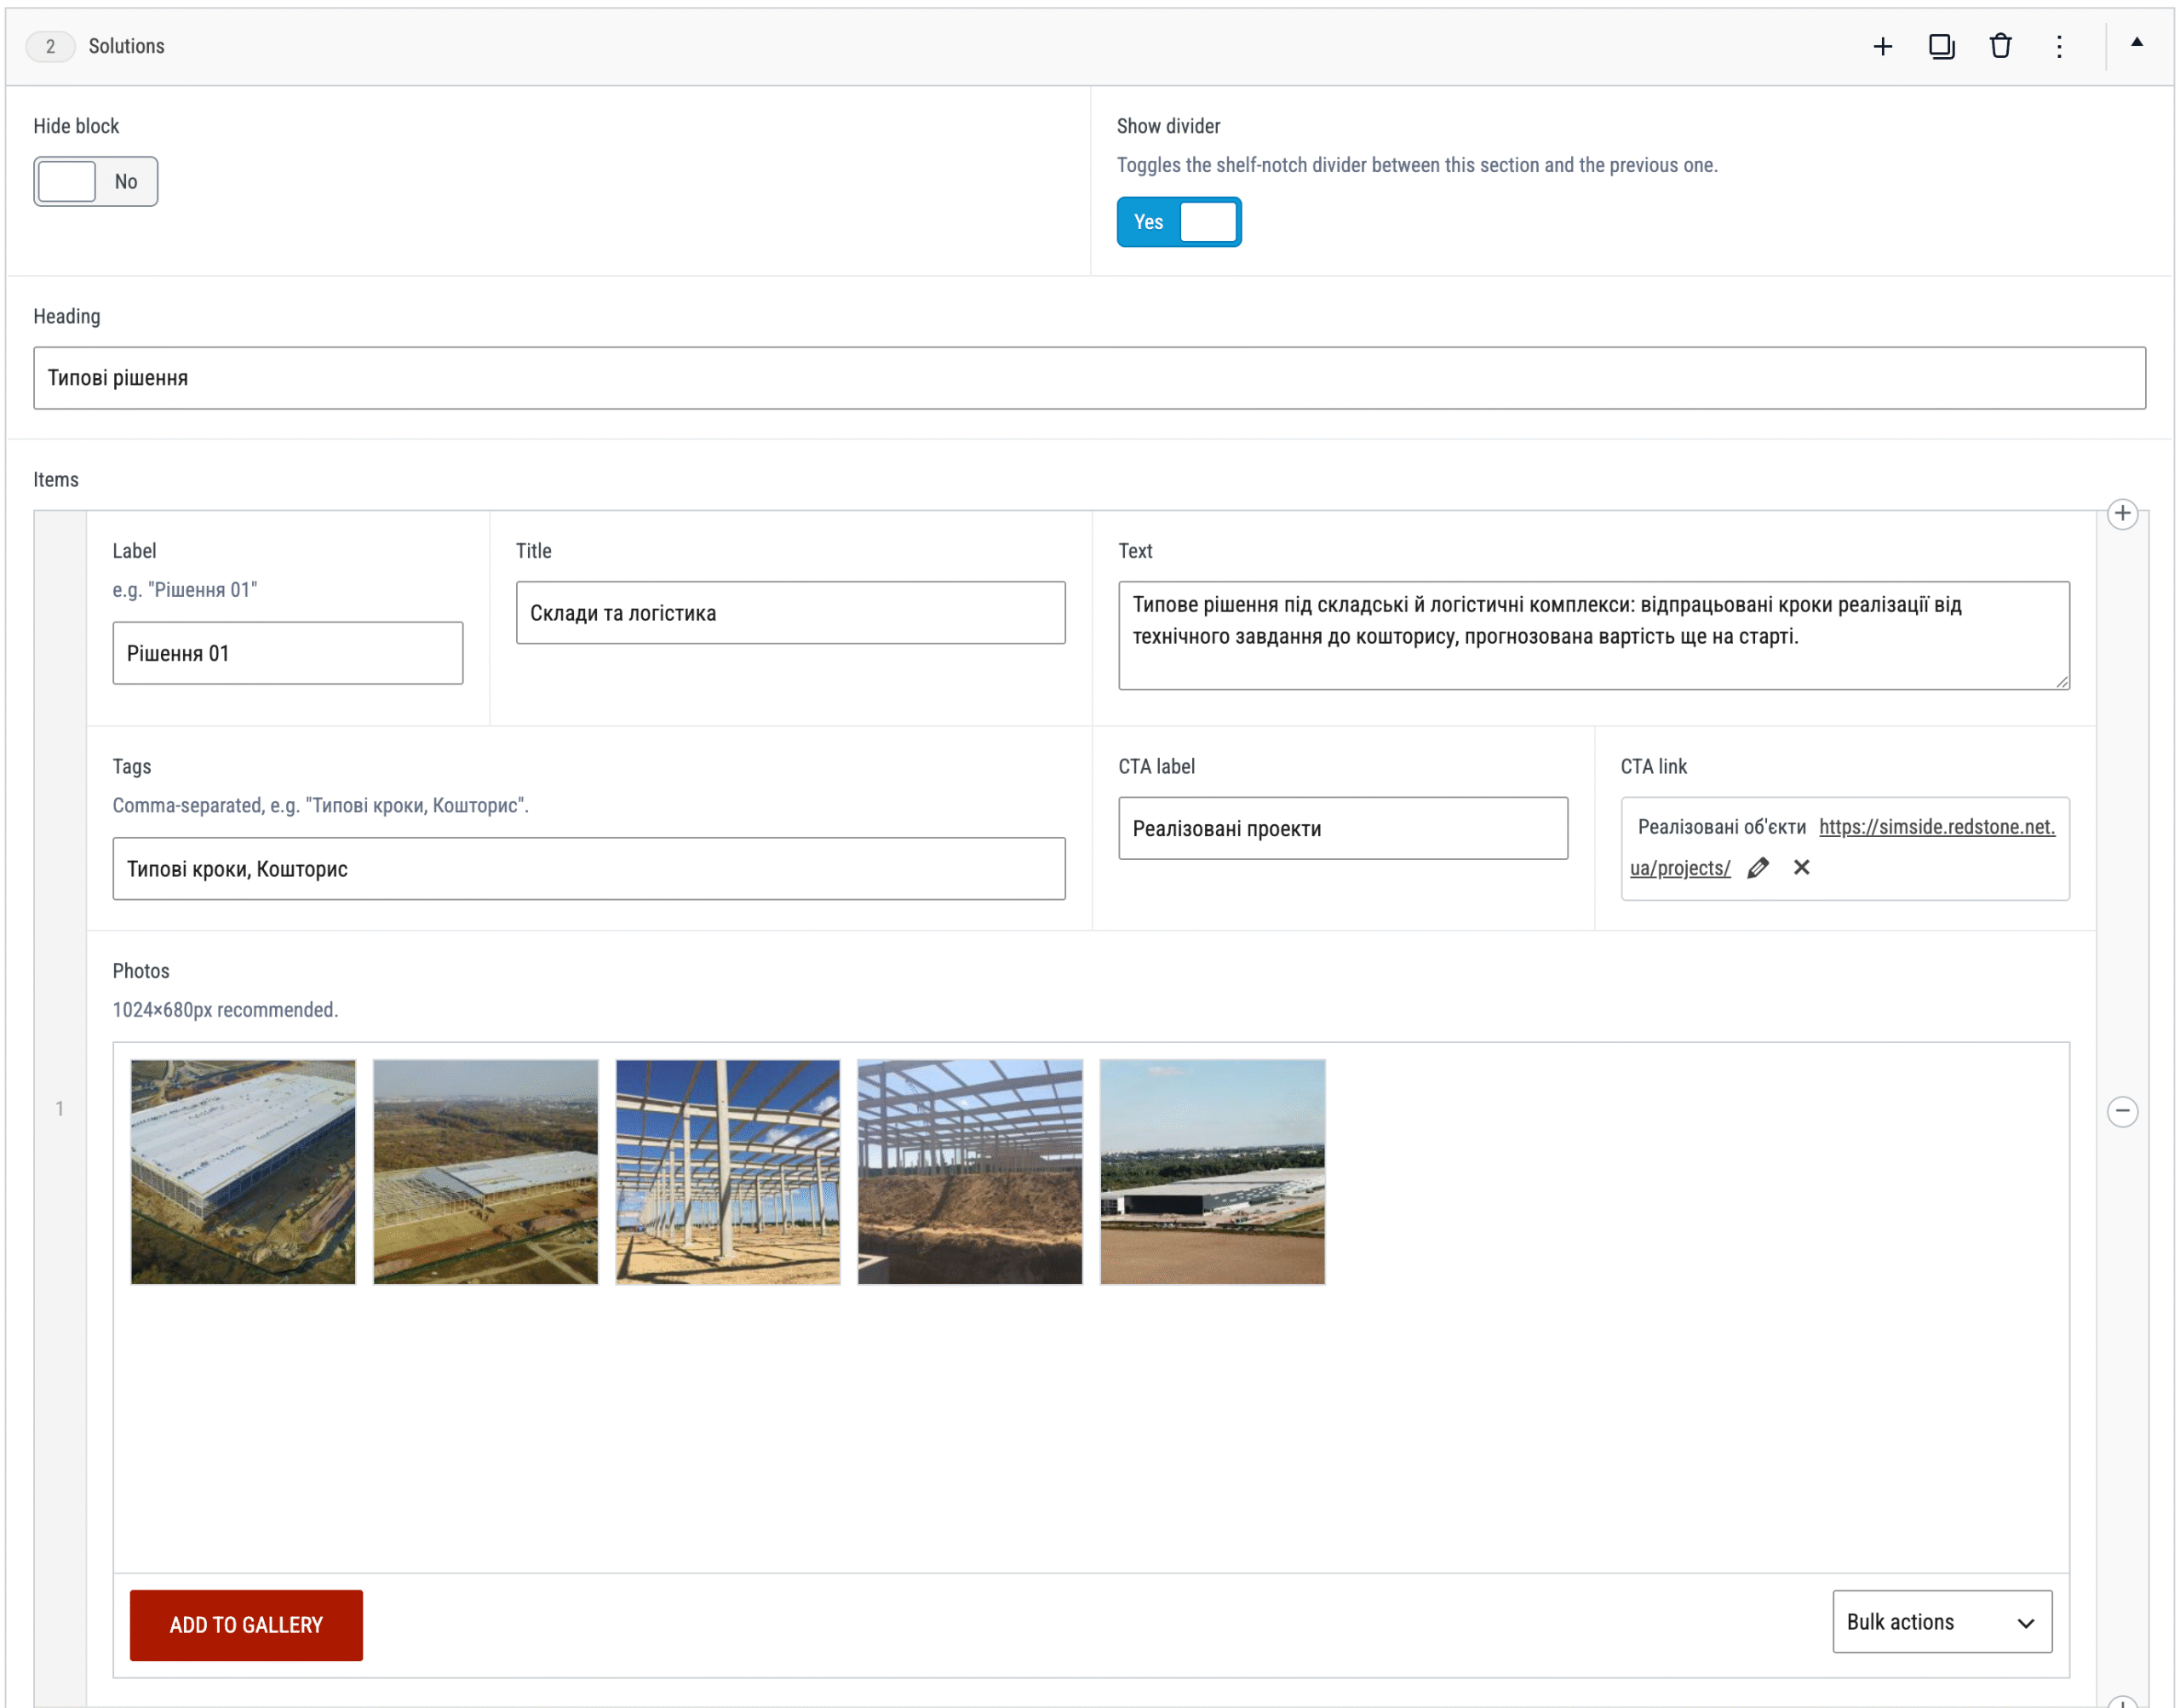Delete the Solutions block with the trash icon
Screen dimensions: 2180x1708
point(2000,46)
